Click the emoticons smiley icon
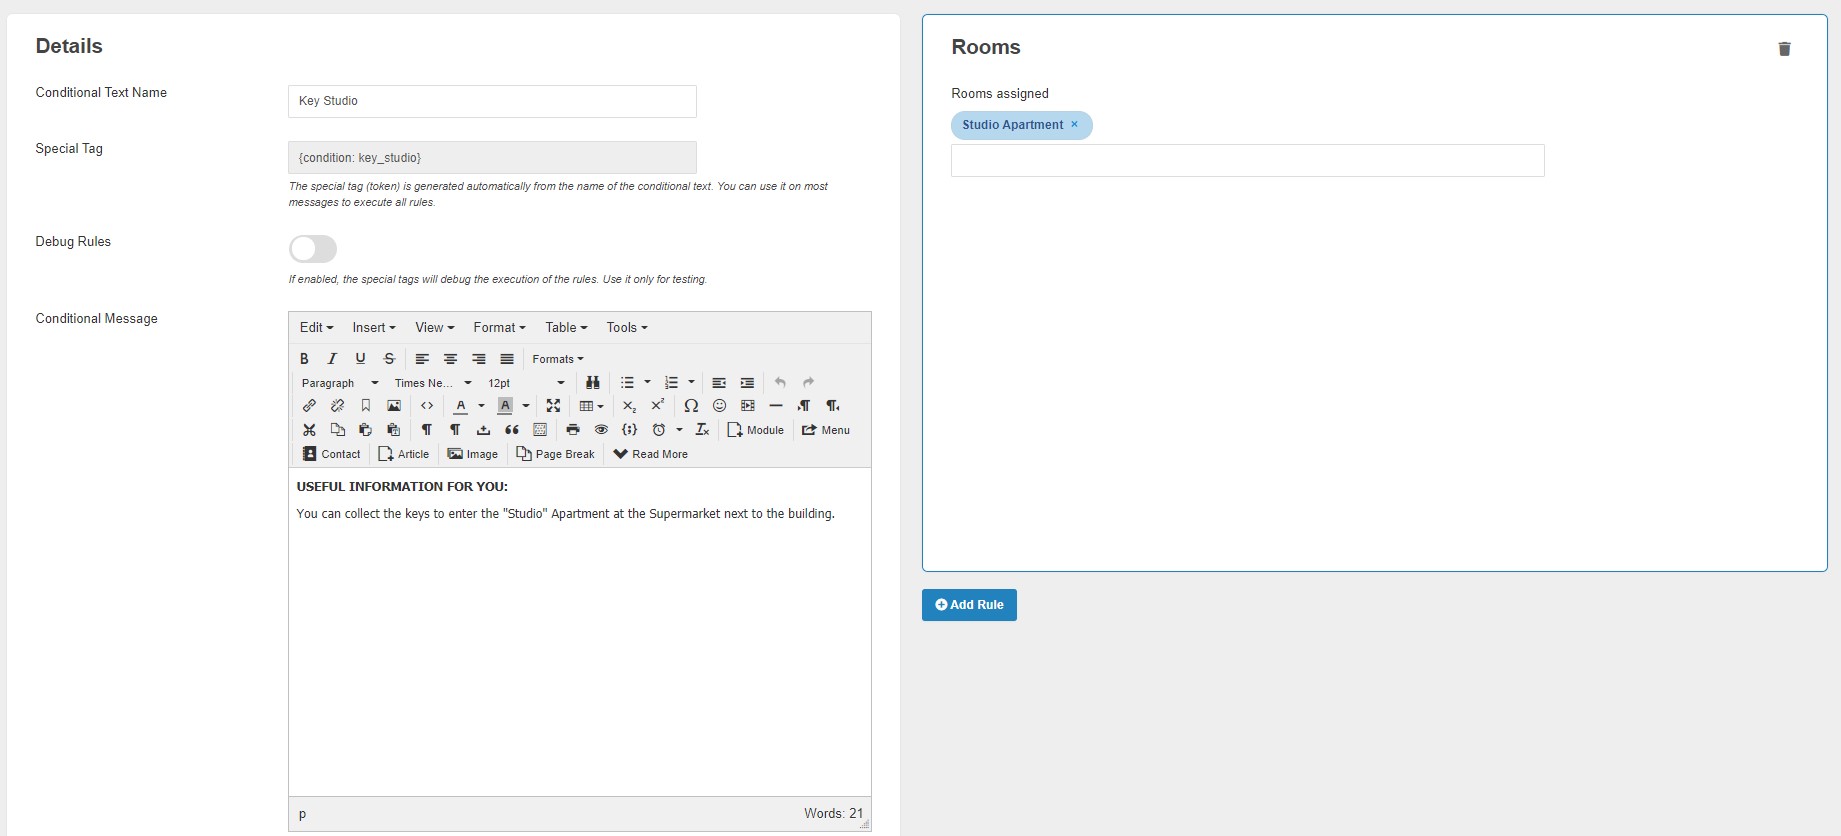Viewport: 1841px width, 836px height. point(719,406)
